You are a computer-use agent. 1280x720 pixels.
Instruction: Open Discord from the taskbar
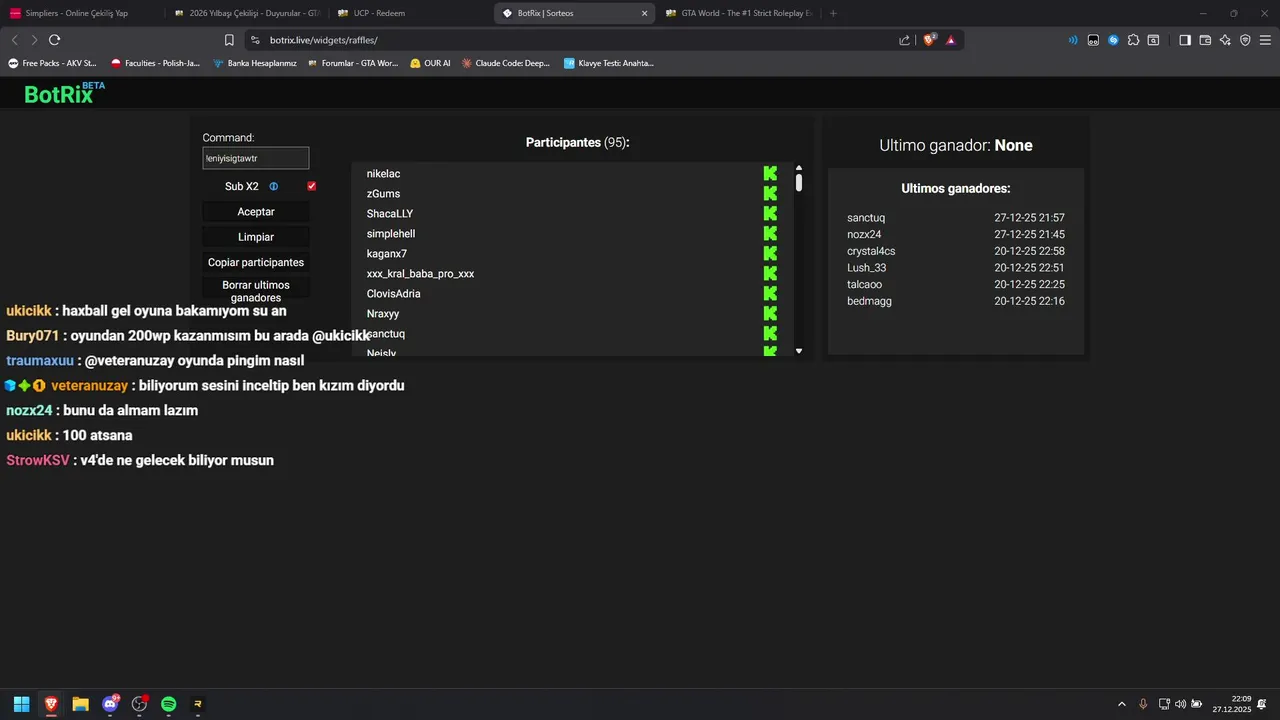point(110,704)
